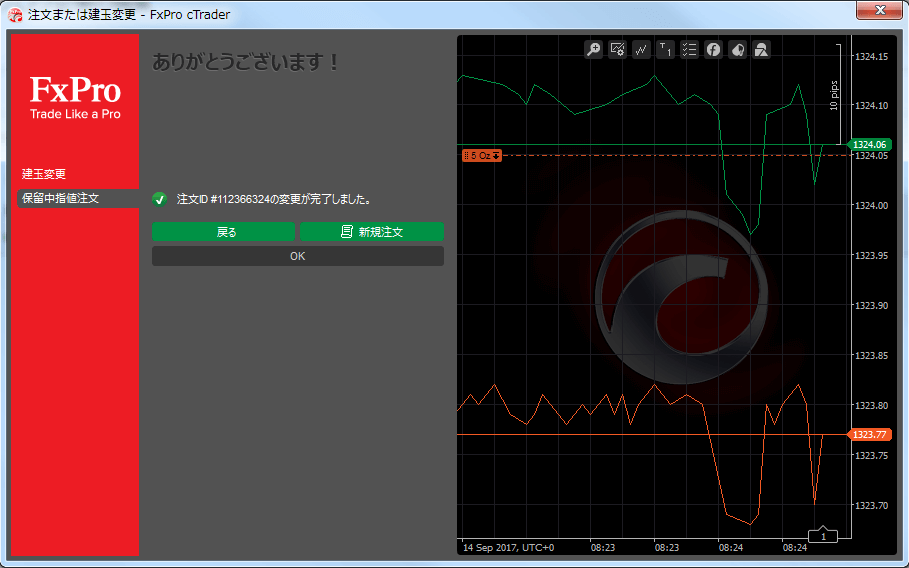Click the 14 Sep 2017, UTC+0 label
Screen dimensions: 909x568
(508, 548)
